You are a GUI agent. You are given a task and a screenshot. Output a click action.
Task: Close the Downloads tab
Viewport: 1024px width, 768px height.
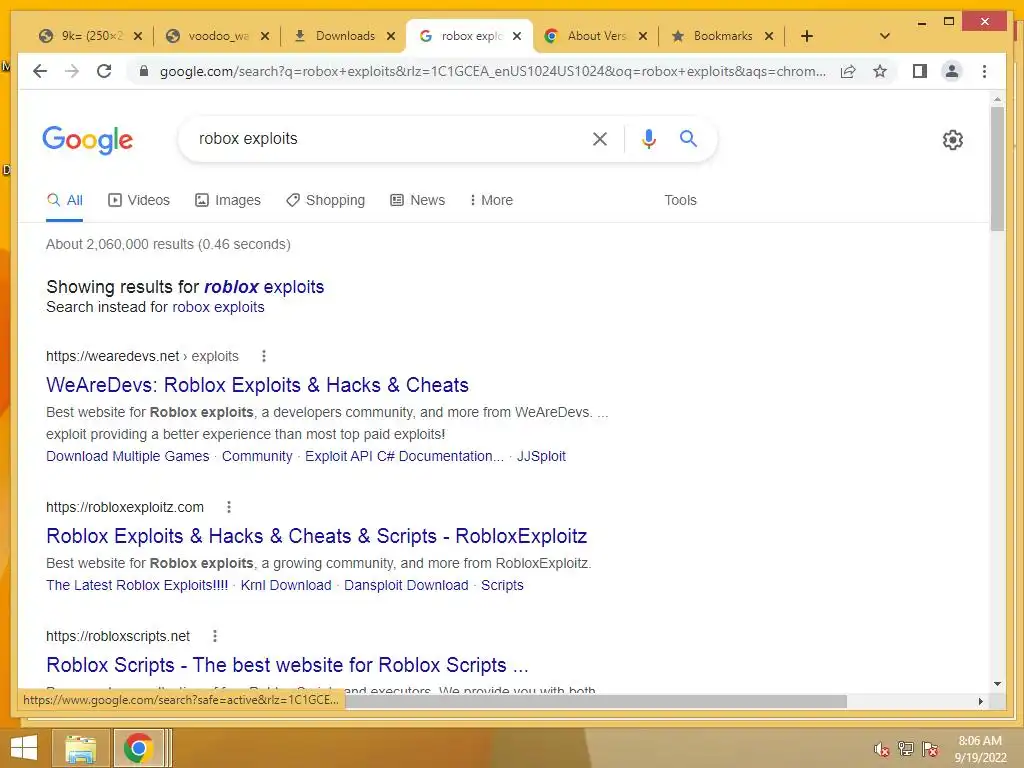point(391,36)
